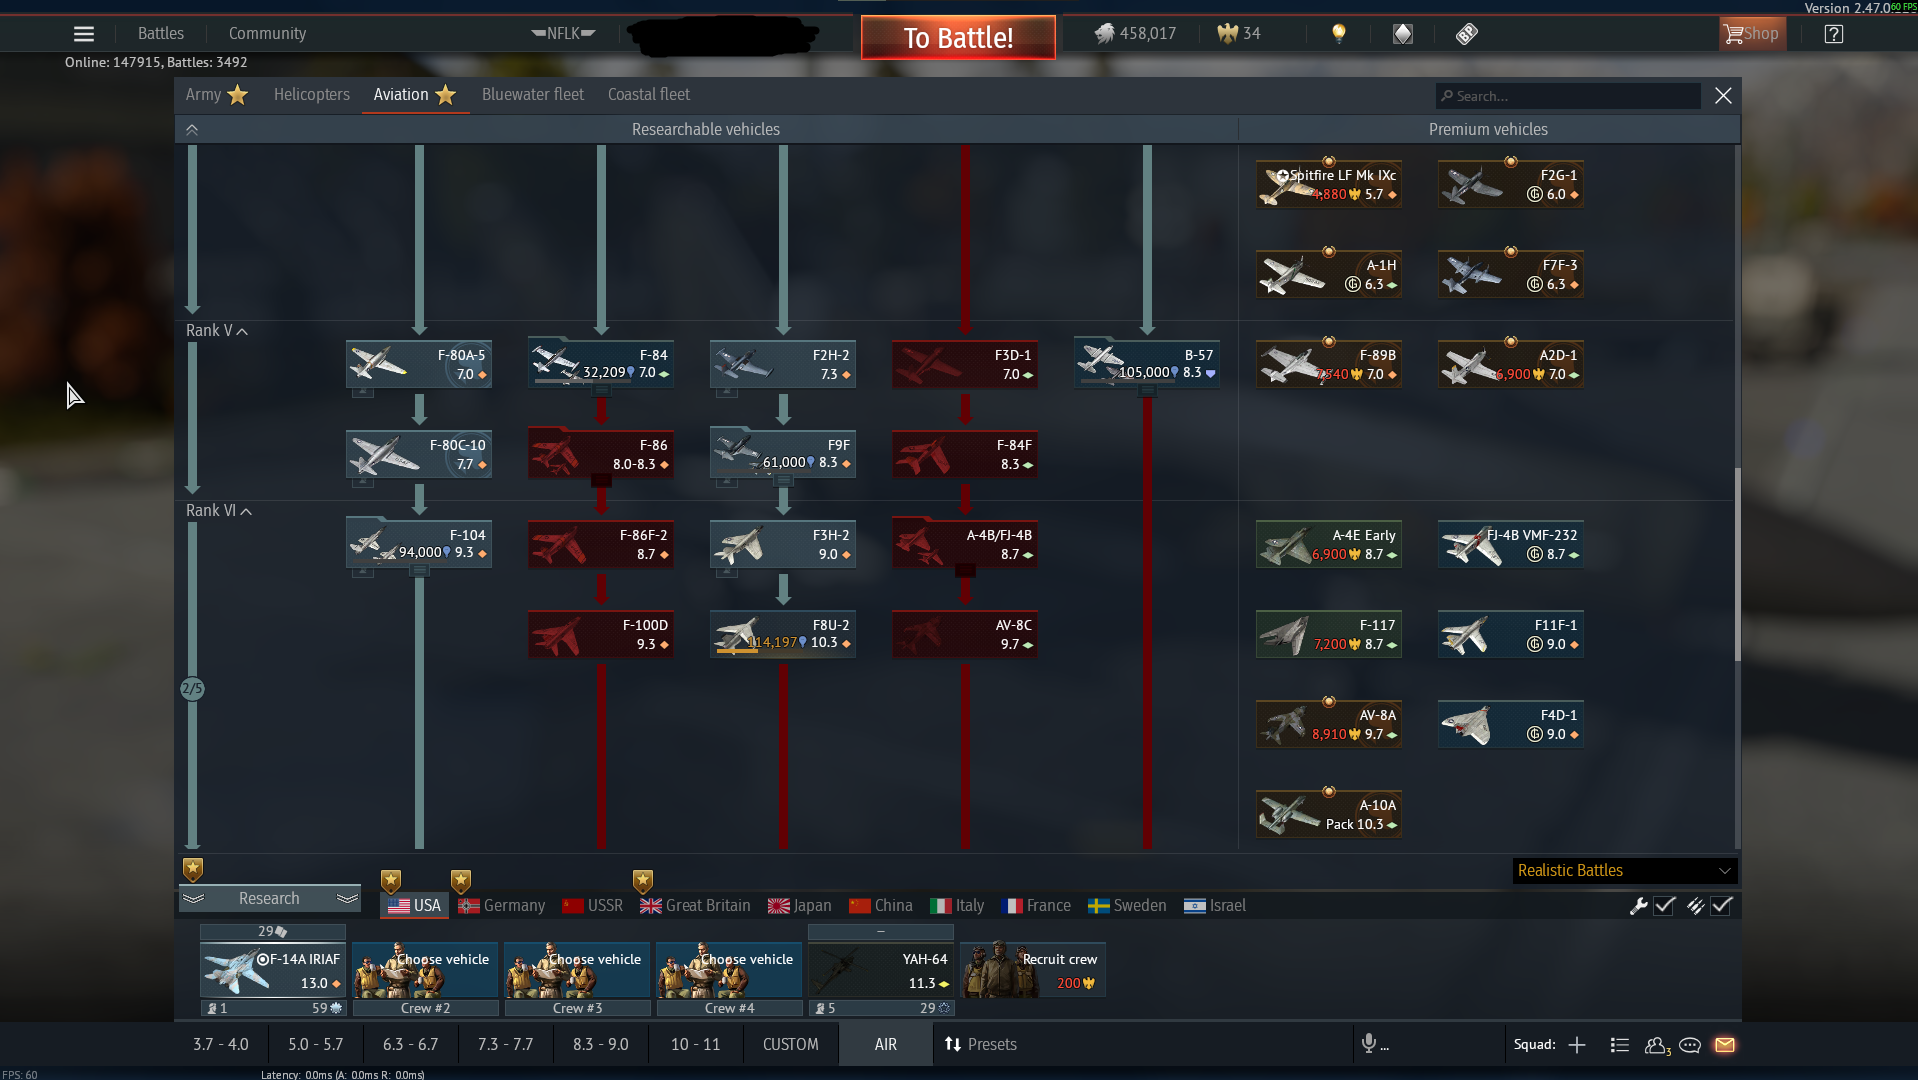Click the microphone voice chat icon
Viewport: 1918px width, 1080px height.
click(1369, 1044)
